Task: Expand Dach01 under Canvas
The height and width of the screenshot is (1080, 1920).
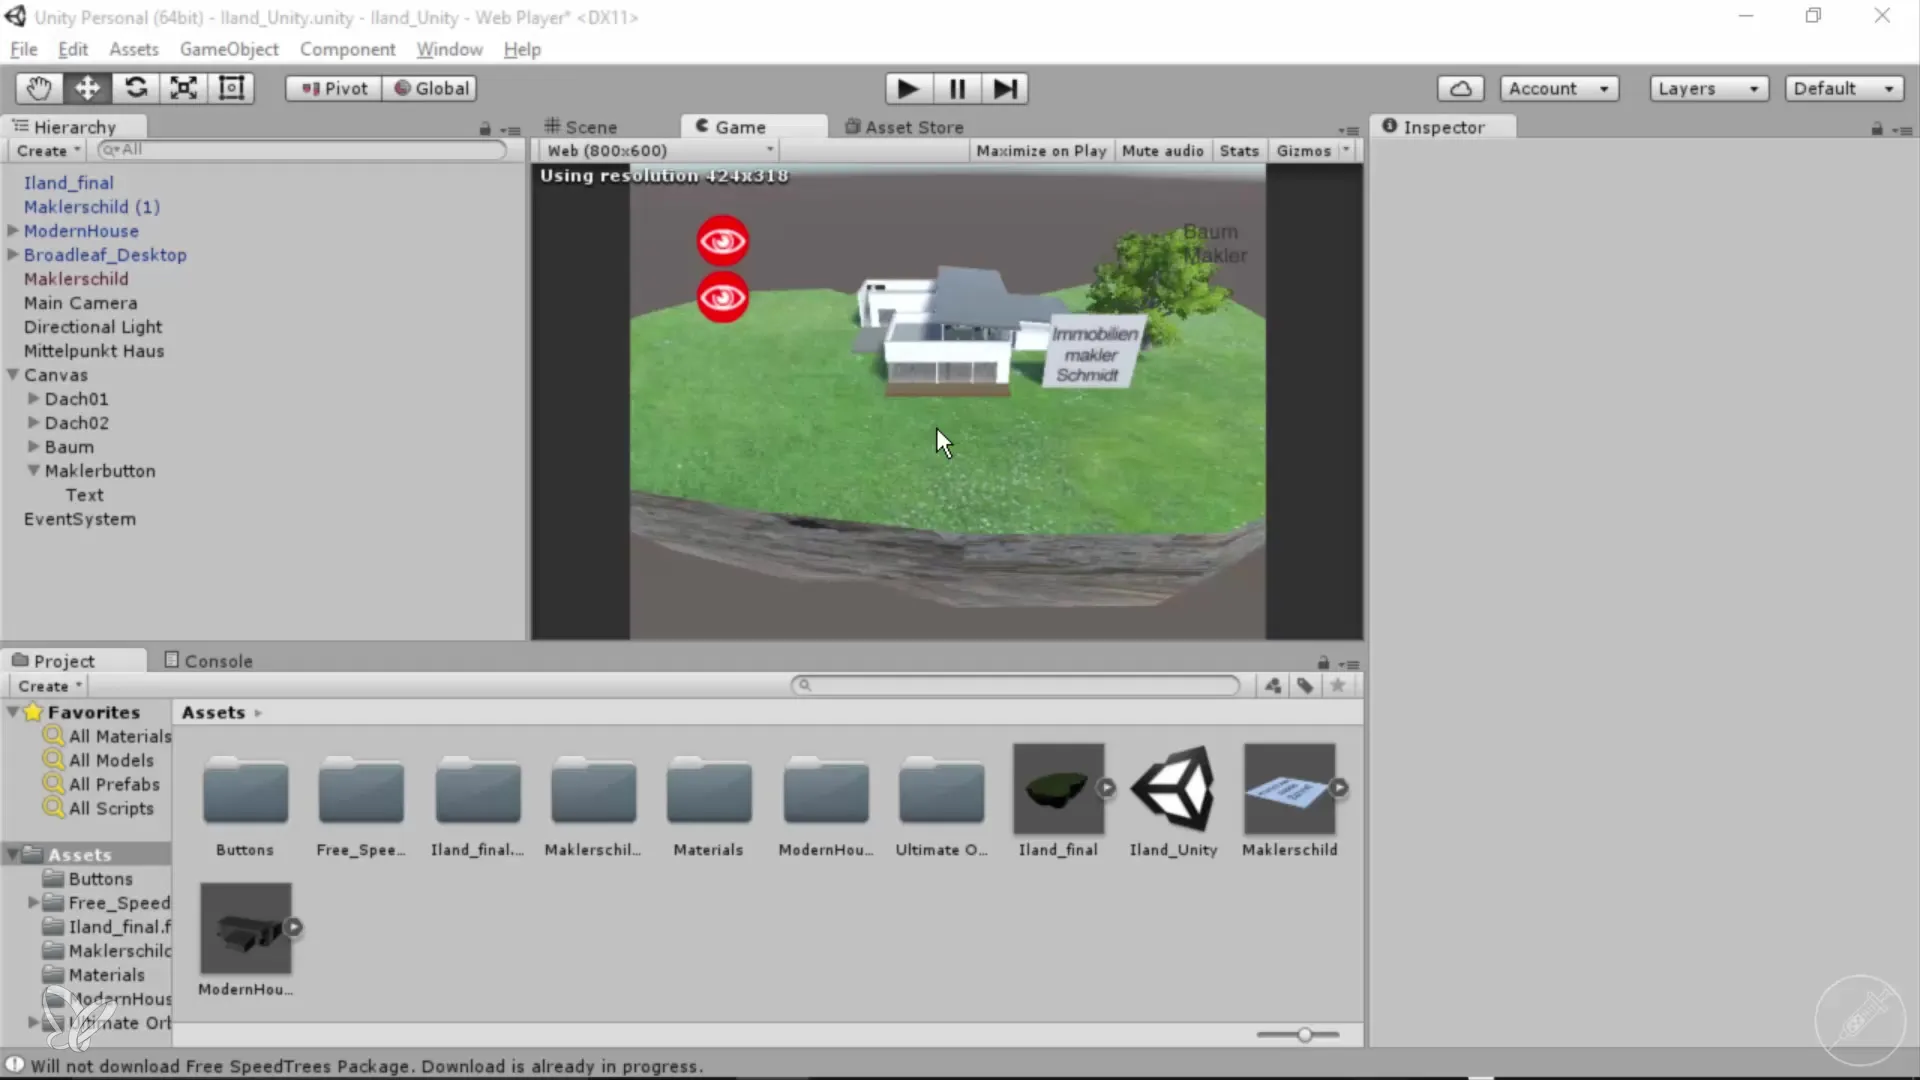Action: pos(33,398)
